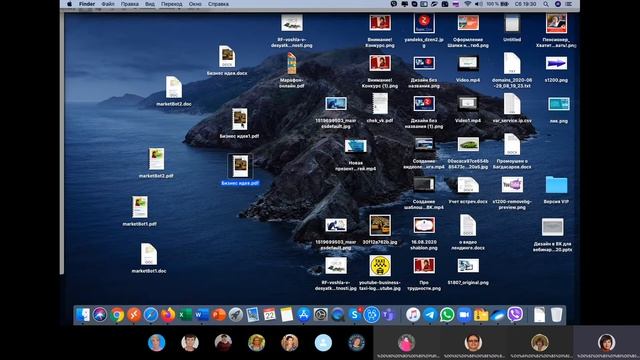Screen dimensions: 640x360
Task: Open Calendar app in the Dock
Action: pyautogui.click(x=269, y=315)
